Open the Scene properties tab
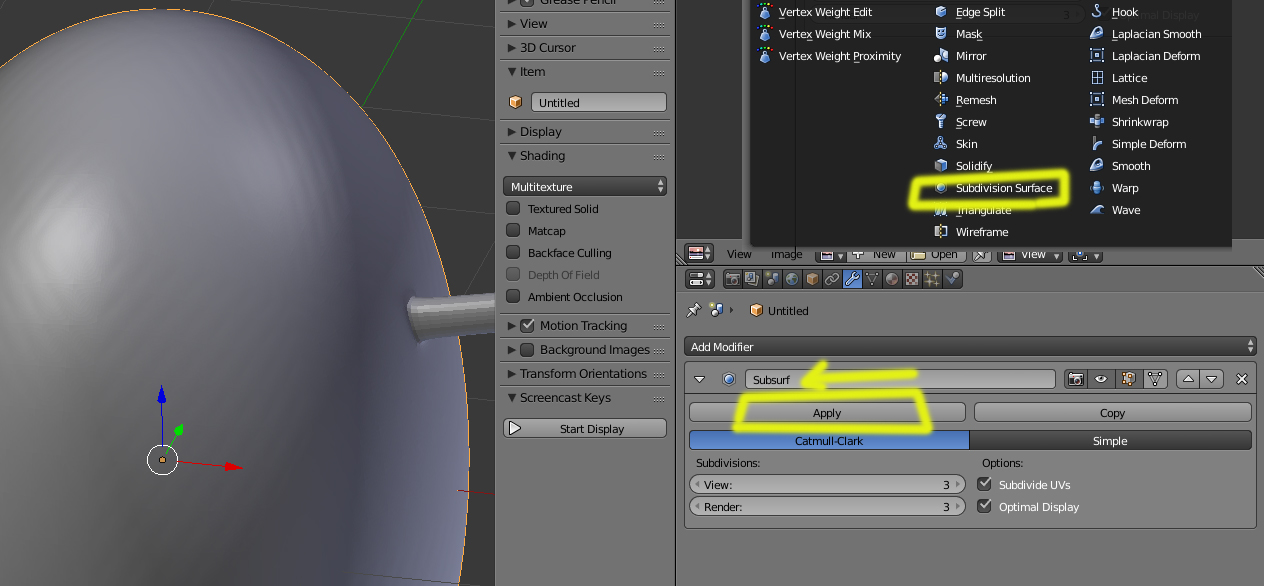Viewport: 1264px width, 586px height. [772, 279]
